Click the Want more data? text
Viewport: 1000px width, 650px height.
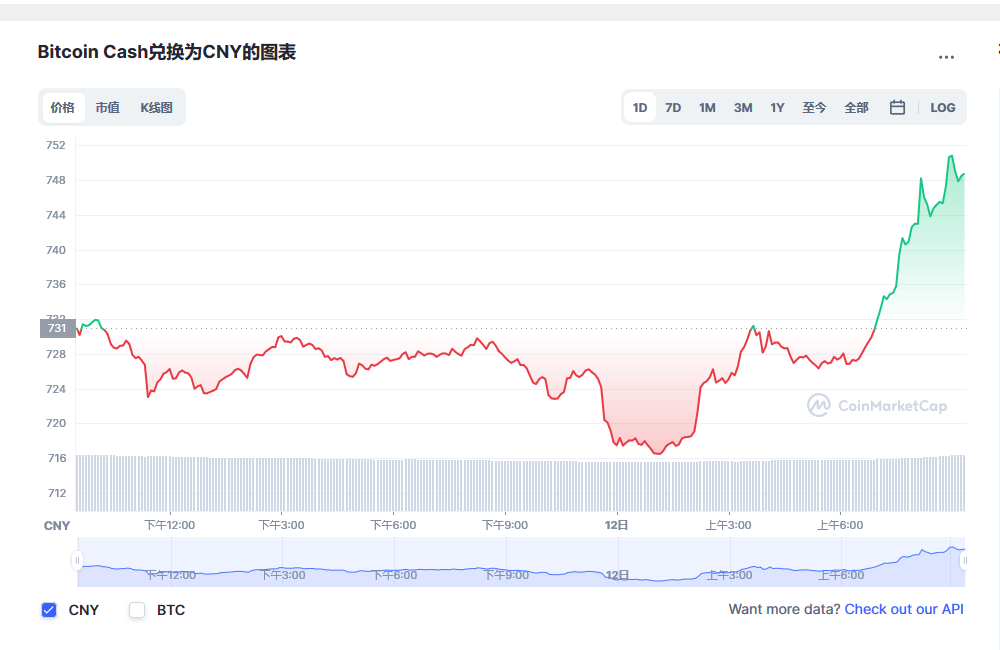[784, 609]
